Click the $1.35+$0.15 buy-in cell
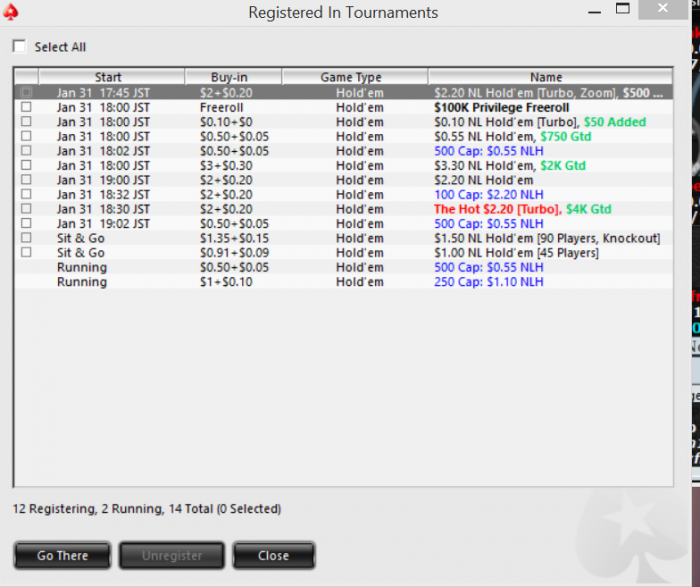 coord(234,238)
